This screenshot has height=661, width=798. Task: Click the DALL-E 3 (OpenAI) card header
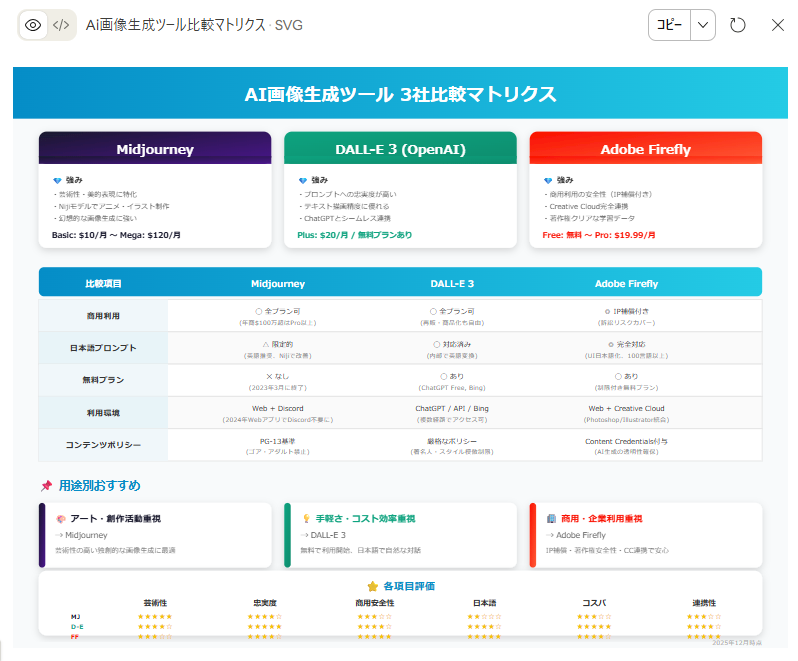(400, 148)
